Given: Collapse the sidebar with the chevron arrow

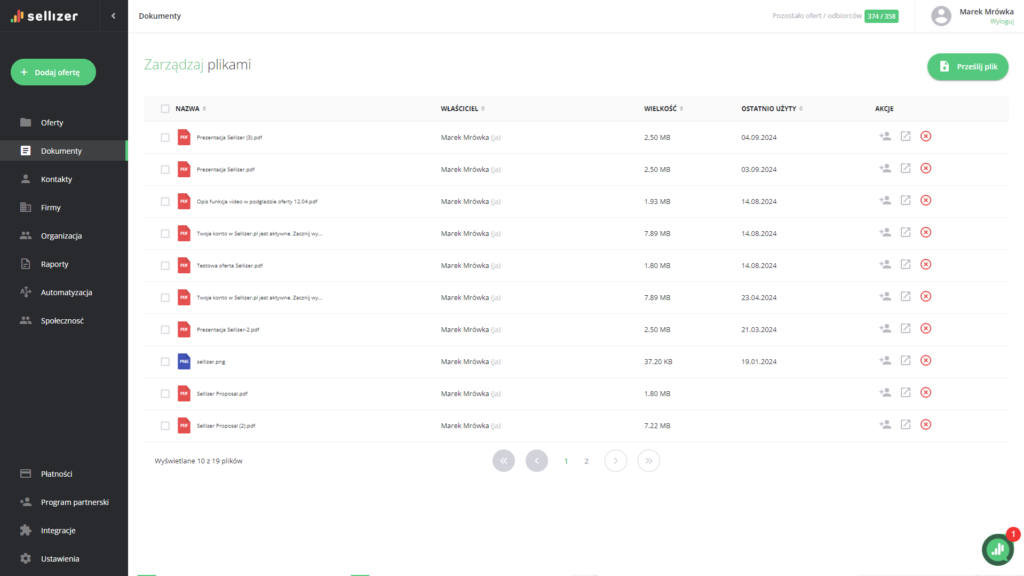Looking at the screenshot, I should (x=113, y=16).
